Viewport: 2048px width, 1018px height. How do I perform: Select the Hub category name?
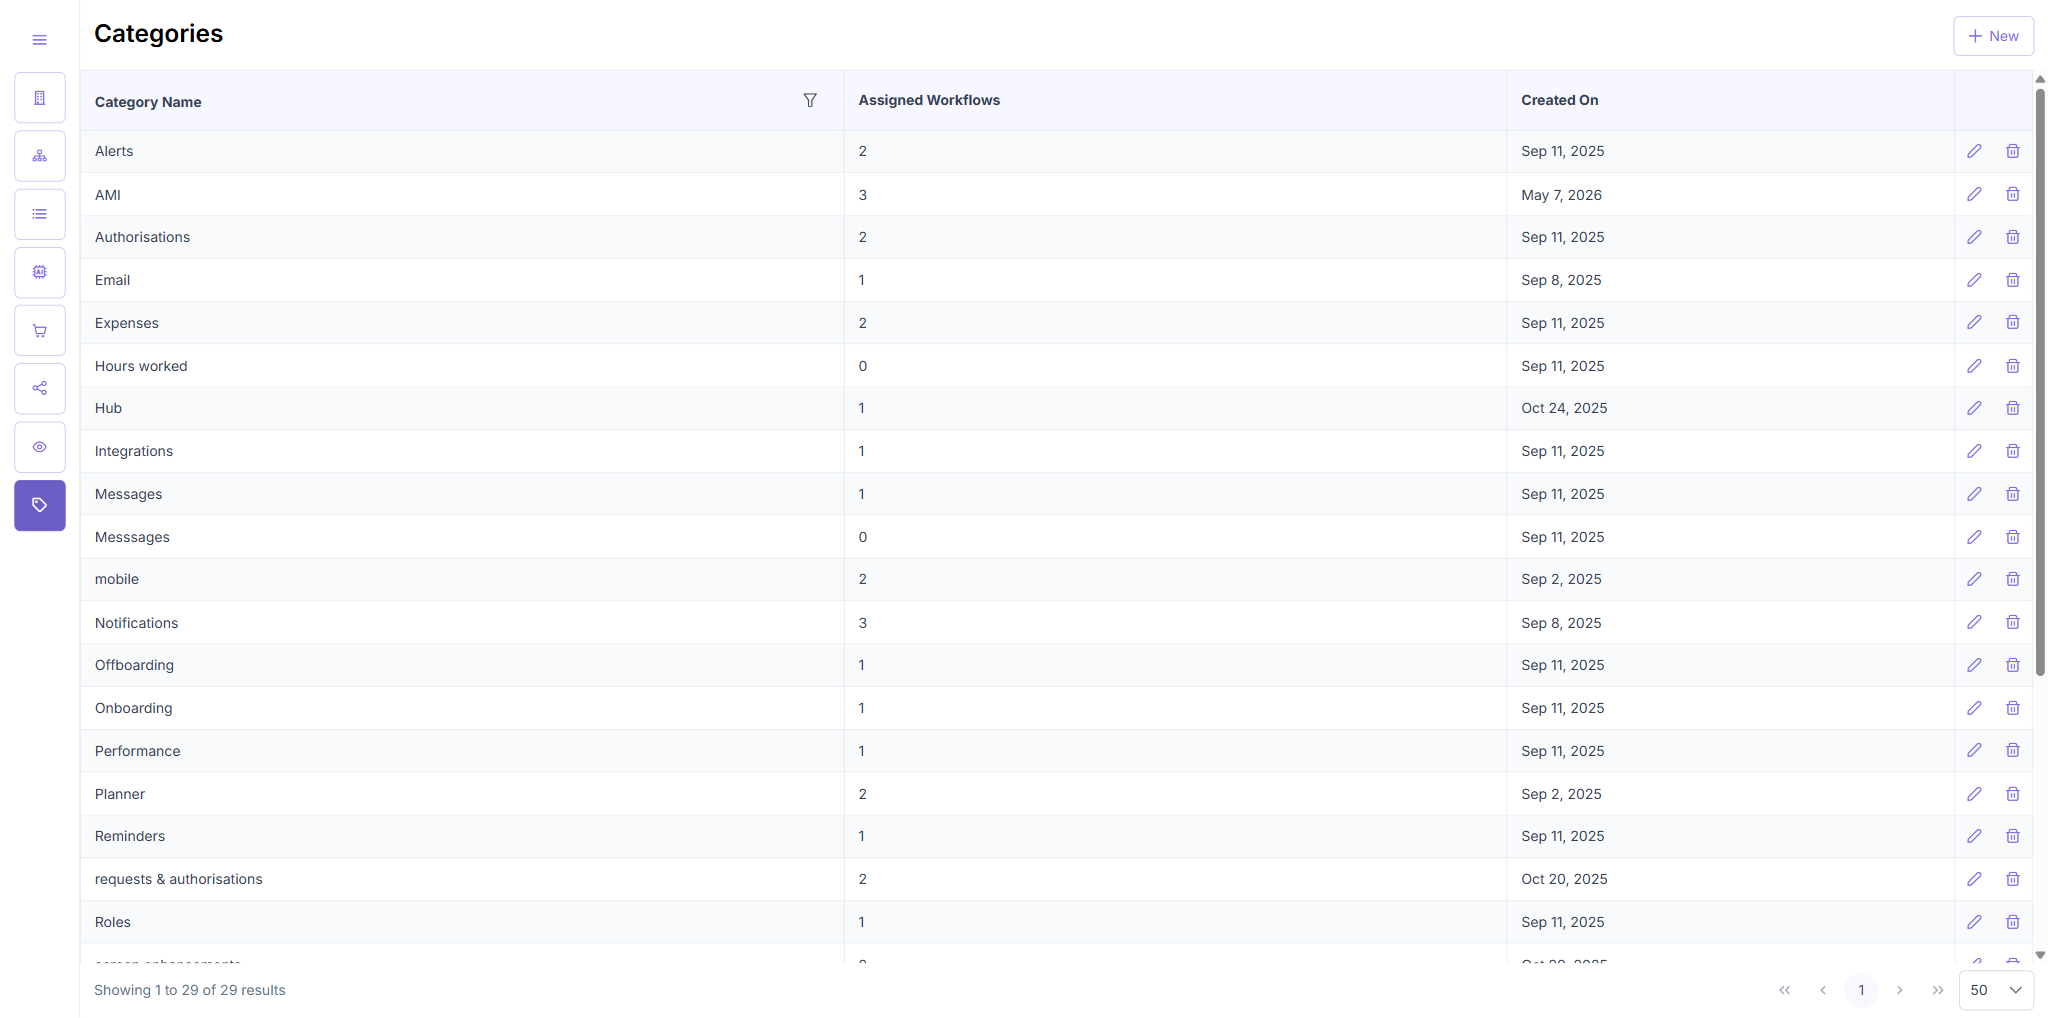[108, 408]
